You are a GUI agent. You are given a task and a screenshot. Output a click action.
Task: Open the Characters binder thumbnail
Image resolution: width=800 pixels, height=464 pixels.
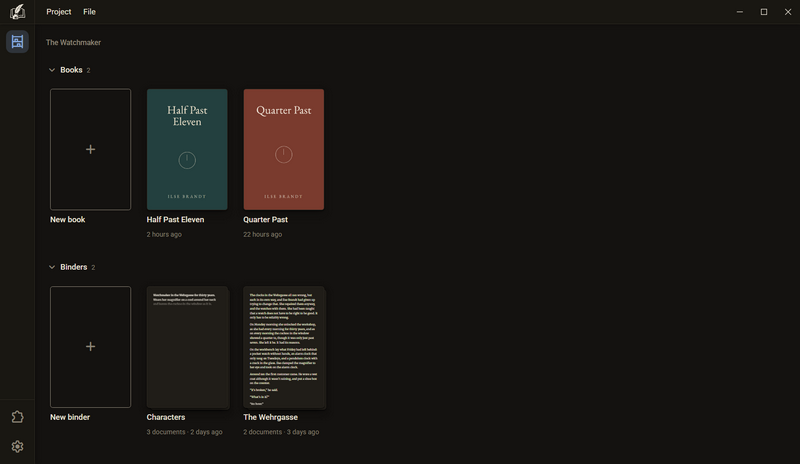187,347
